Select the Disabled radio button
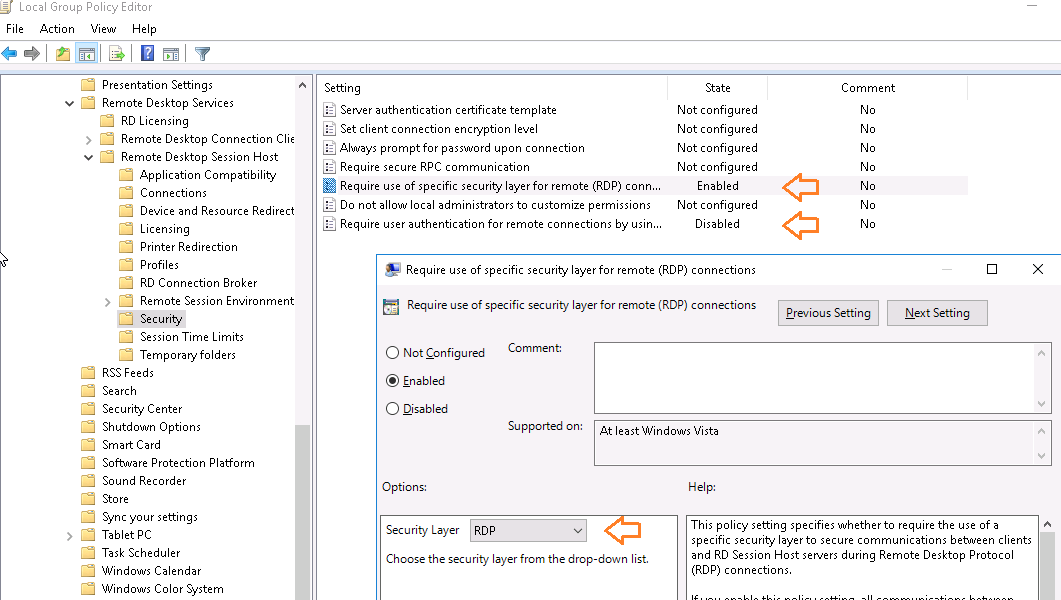 (x=393, y=409)
